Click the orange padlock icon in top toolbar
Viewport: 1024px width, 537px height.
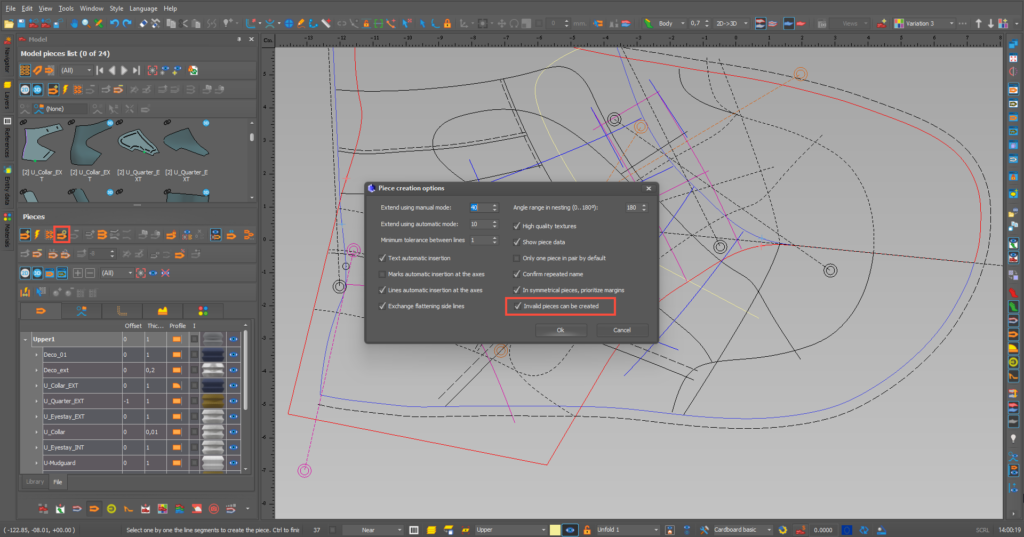click(x=447, y=24)
